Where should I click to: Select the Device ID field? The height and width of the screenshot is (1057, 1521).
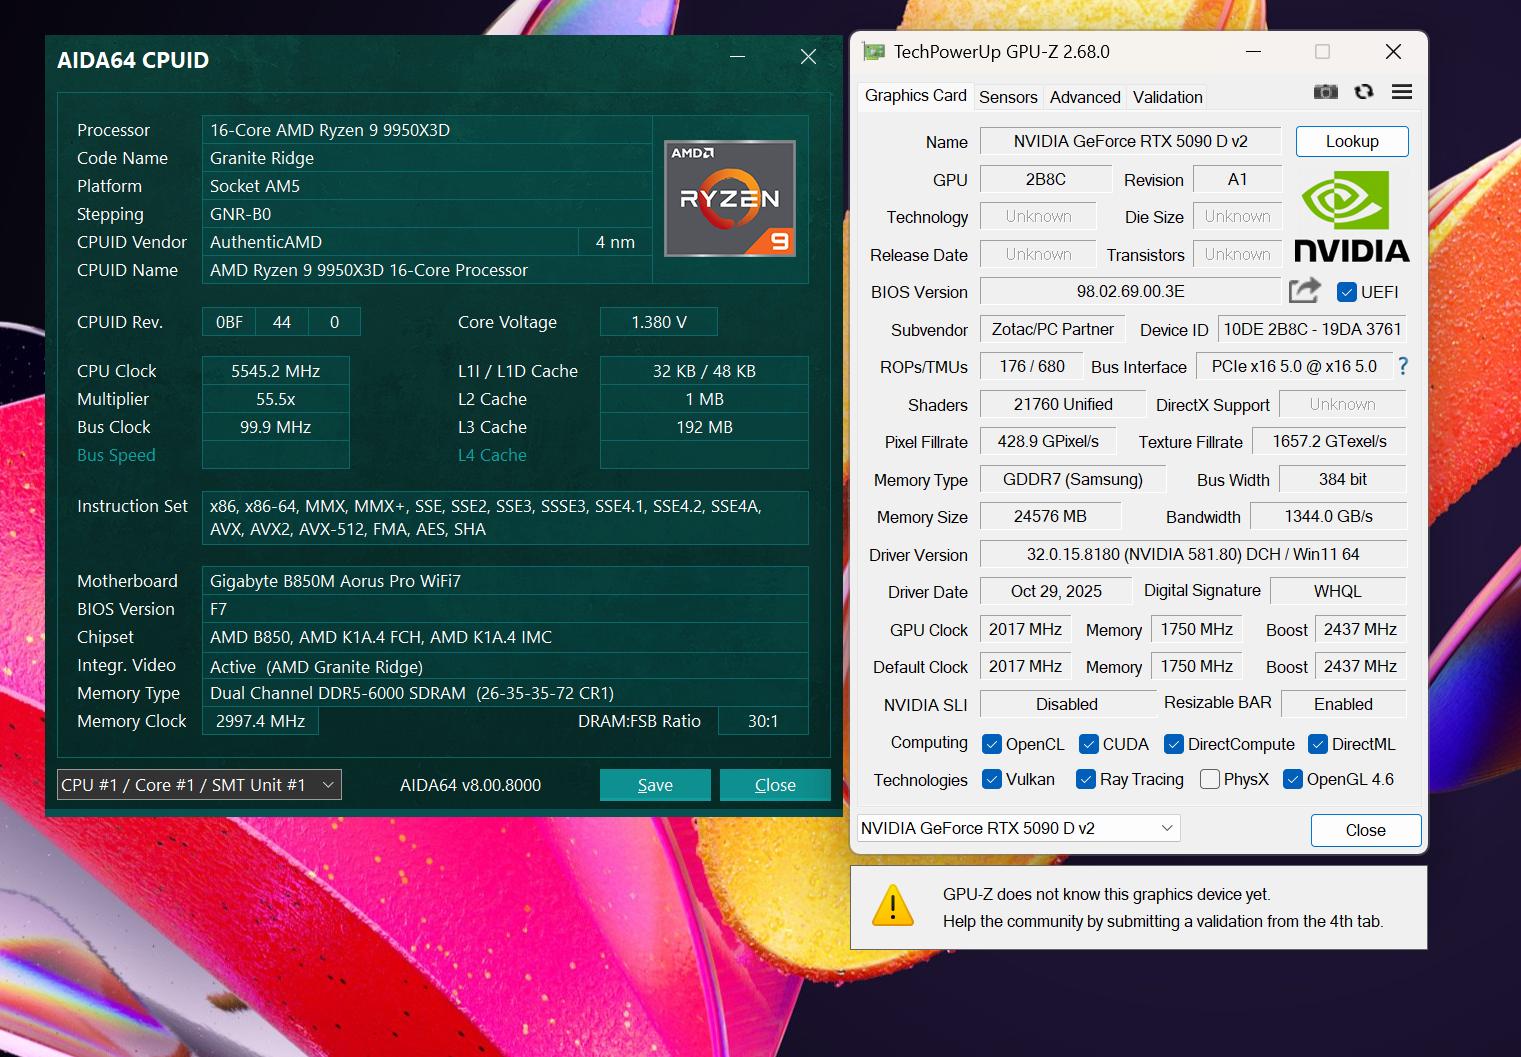coord(1311,328)
